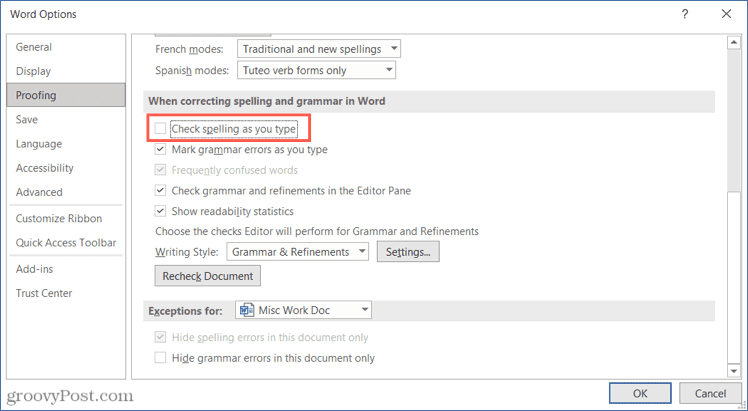748x411 pixels.
Task: Open the Trust Center category
Action: [66, 293]
